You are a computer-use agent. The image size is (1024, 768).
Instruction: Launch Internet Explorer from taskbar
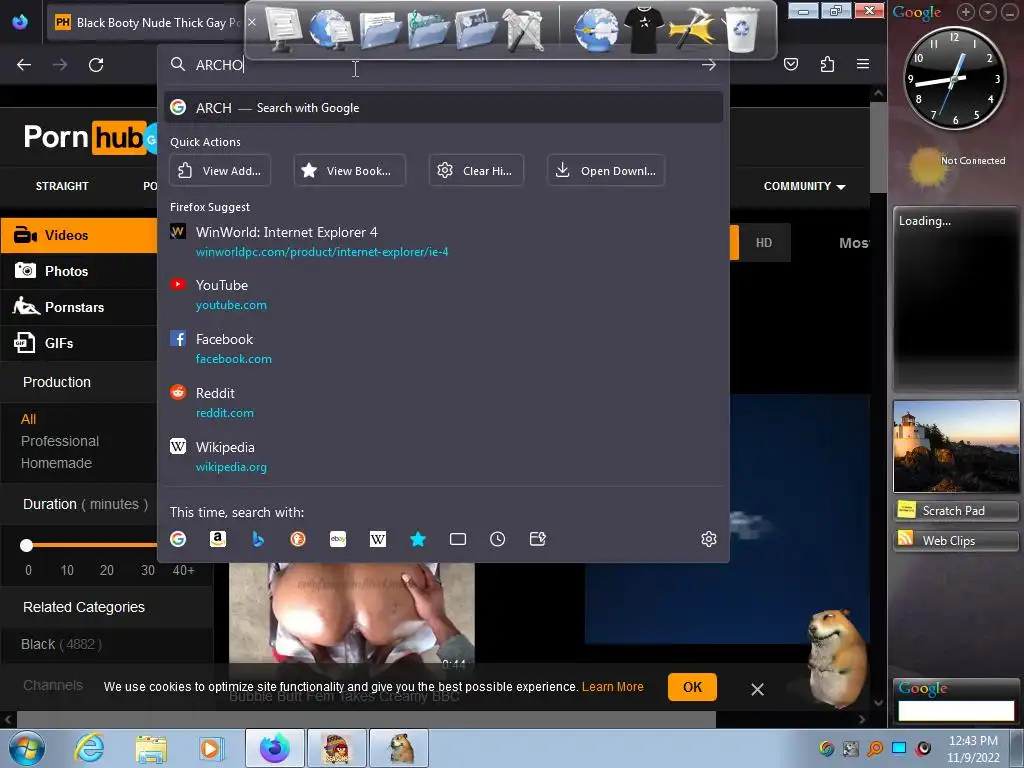pyautogui.click(x=89, y=748)
